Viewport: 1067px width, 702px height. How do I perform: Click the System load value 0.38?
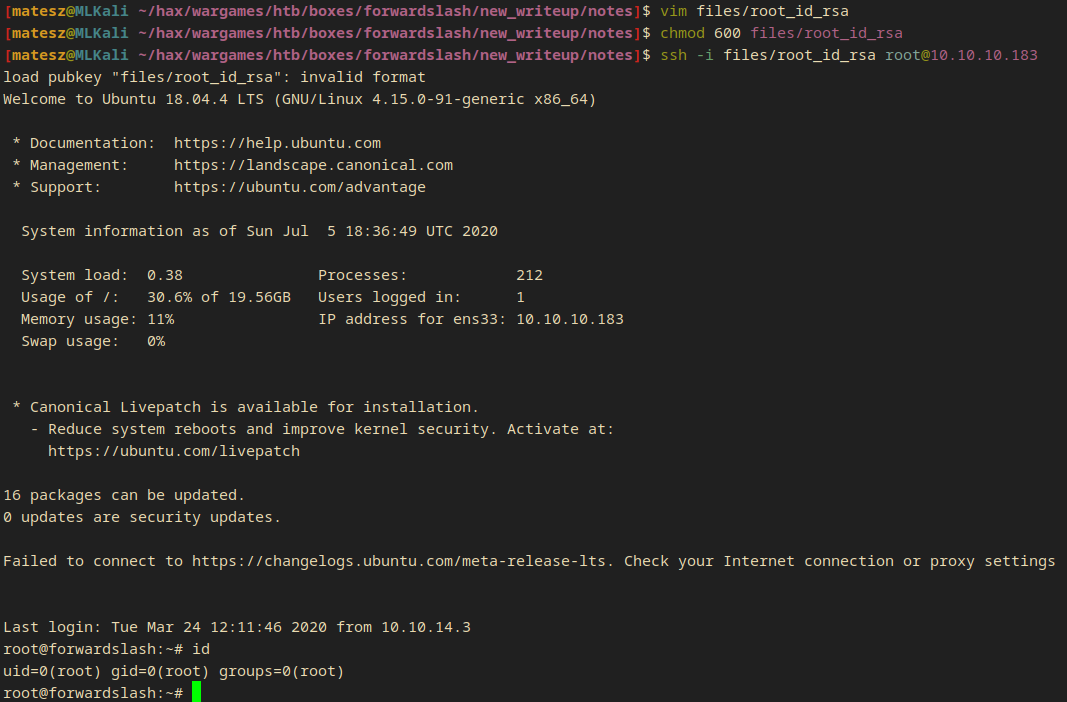[165, 275]
